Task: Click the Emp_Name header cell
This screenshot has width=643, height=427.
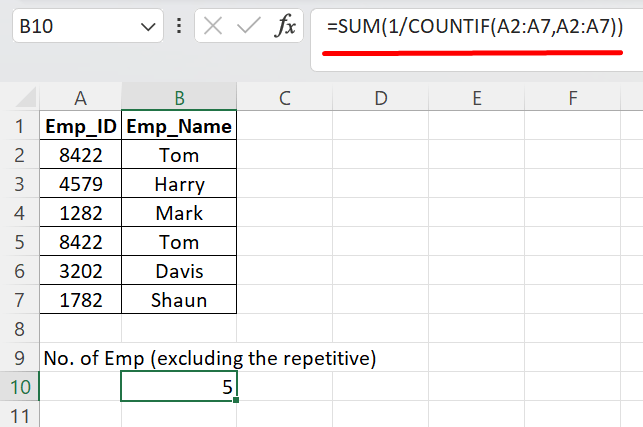Action: click(x=179, y=126)
